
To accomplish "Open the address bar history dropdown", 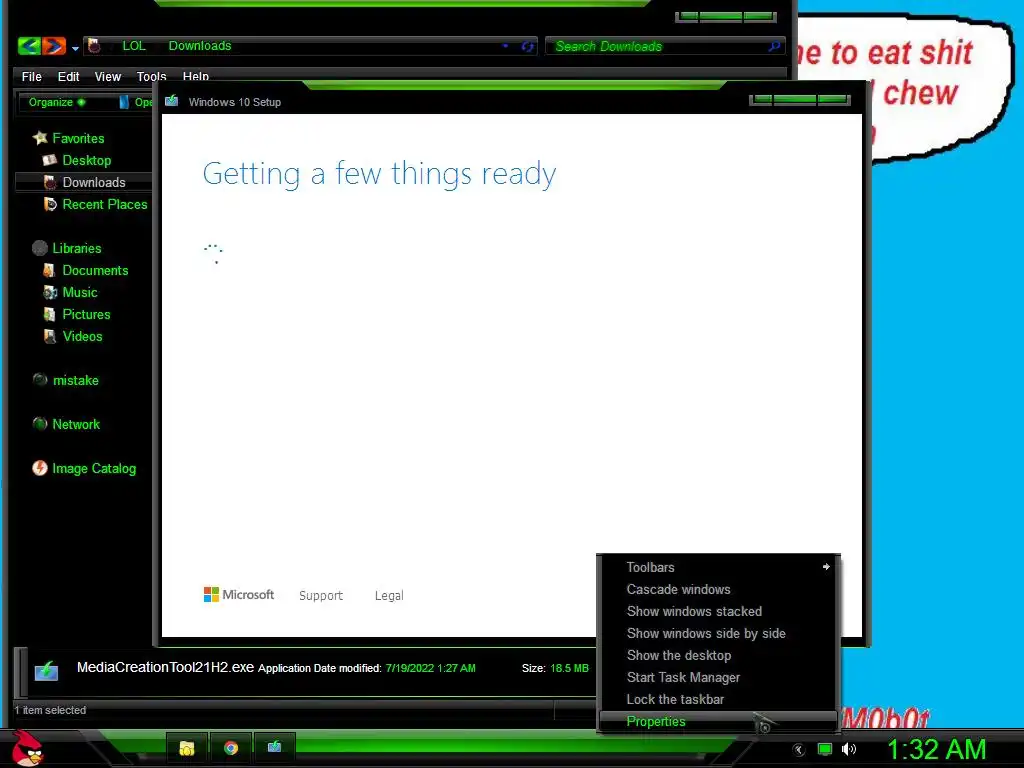I will [x=505, y=46].
